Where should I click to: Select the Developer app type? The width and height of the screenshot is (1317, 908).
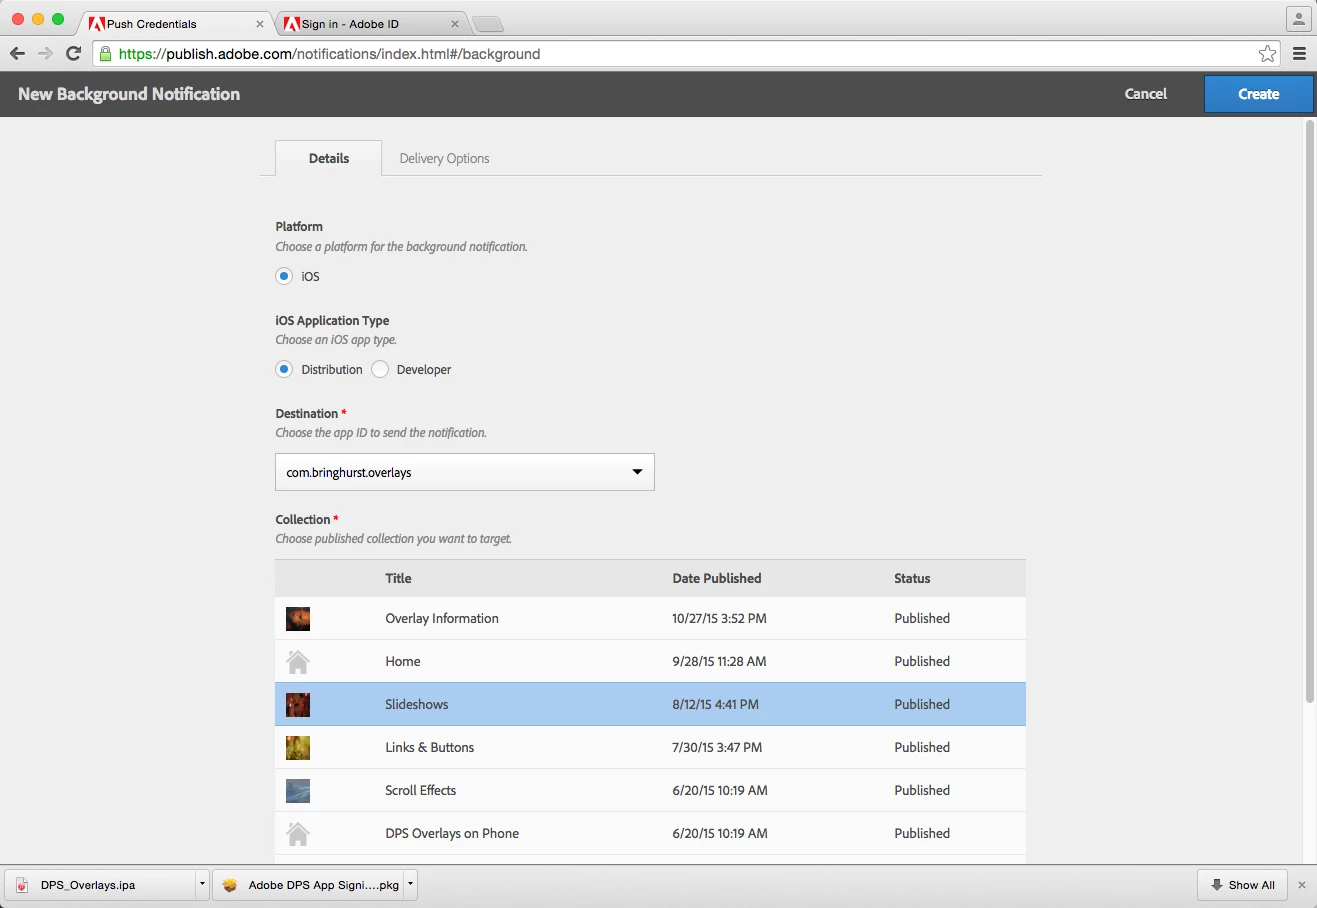[380, 369]
